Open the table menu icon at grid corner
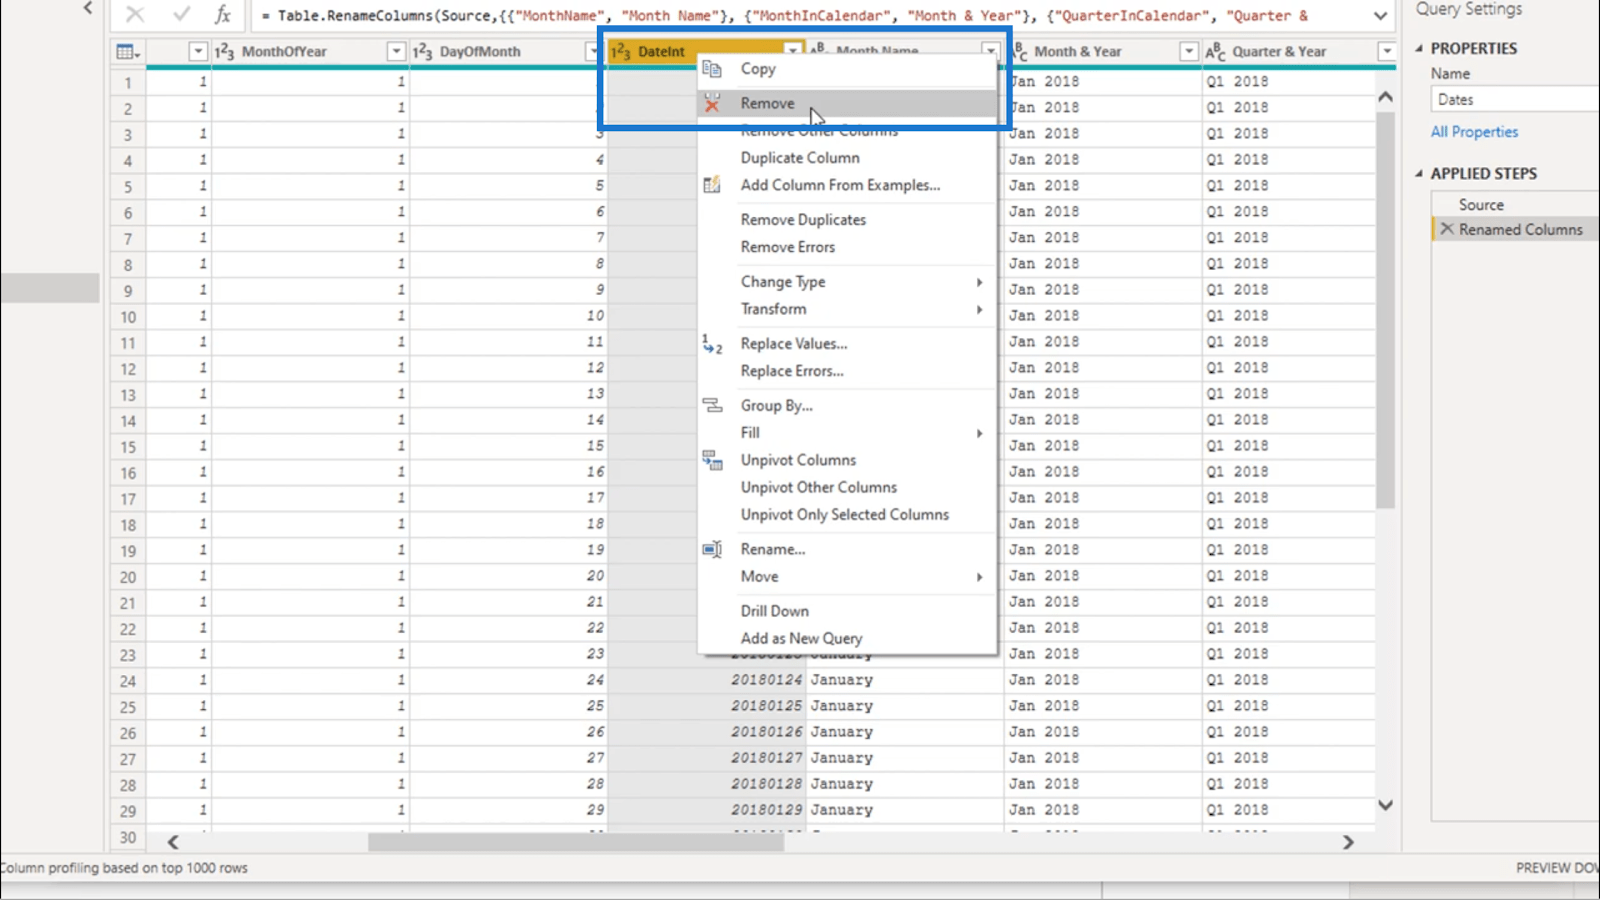 coord(128,52)
